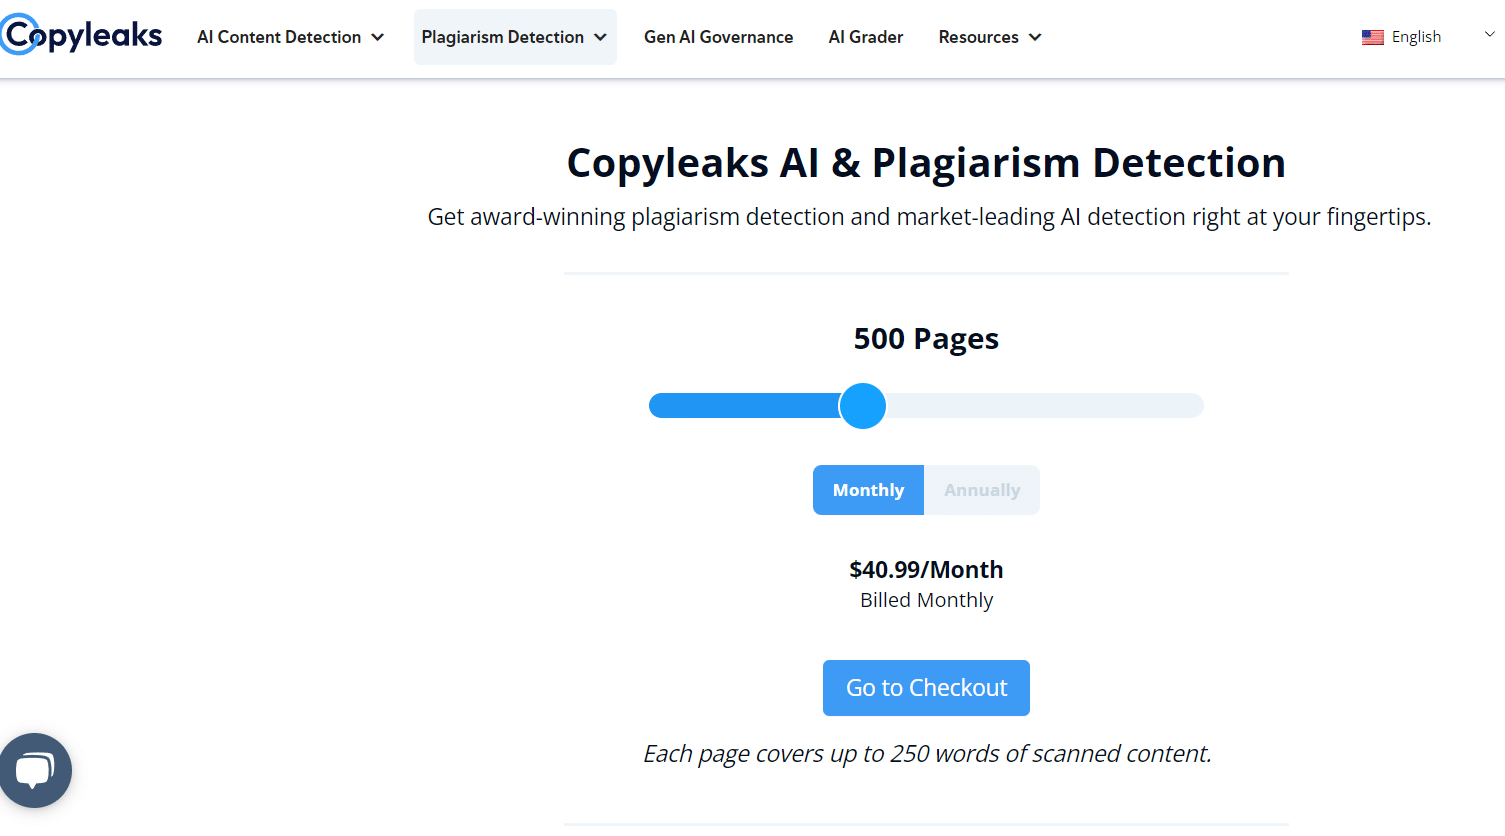1505x836 pixels.
Task: Open AI Grader page
Action: click(866, 37)
